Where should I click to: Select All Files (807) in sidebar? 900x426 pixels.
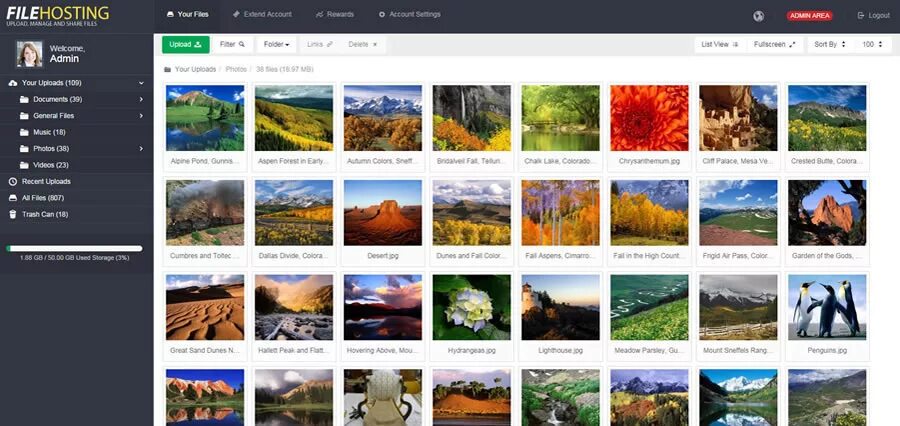tap(43, 198)
